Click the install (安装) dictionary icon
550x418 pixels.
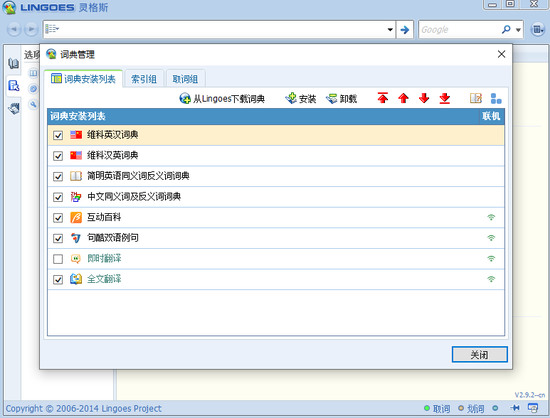291,99
